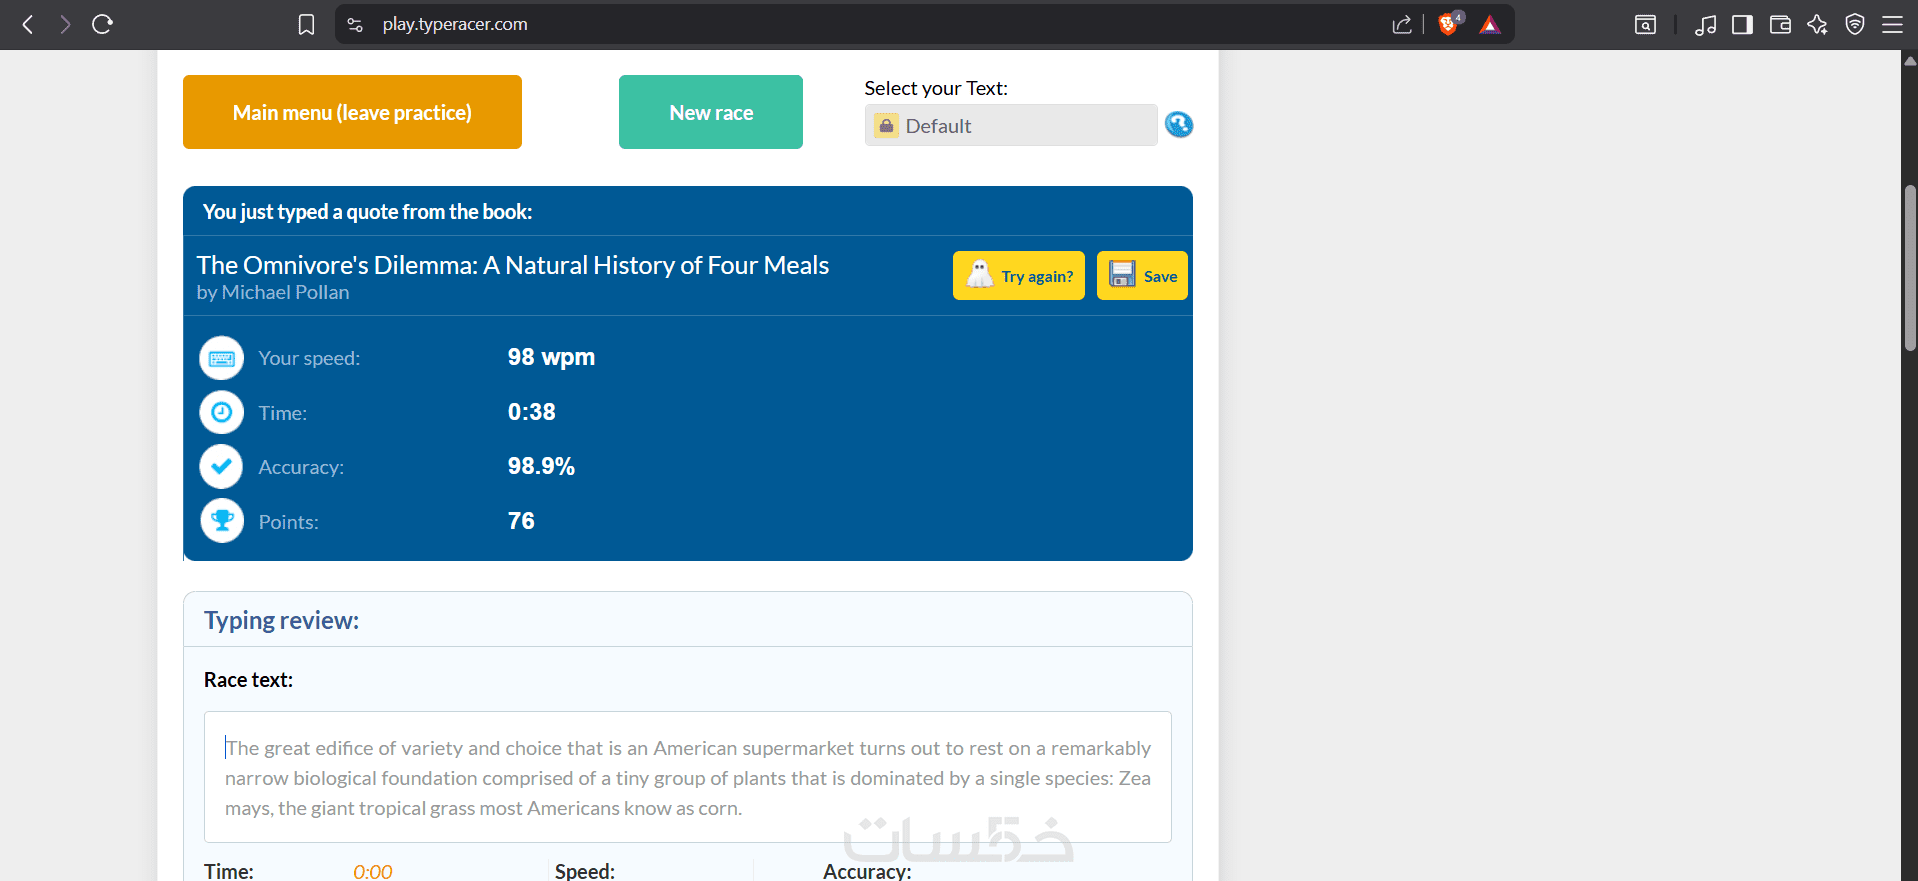Click the 98 wpm speed value

click(551, 357)
